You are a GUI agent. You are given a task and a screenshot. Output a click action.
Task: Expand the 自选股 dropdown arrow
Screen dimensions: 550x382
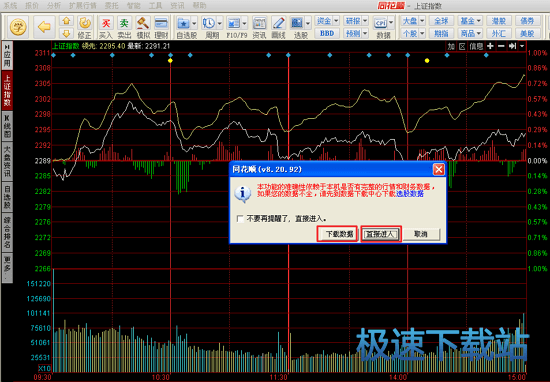tap(194, 23)
